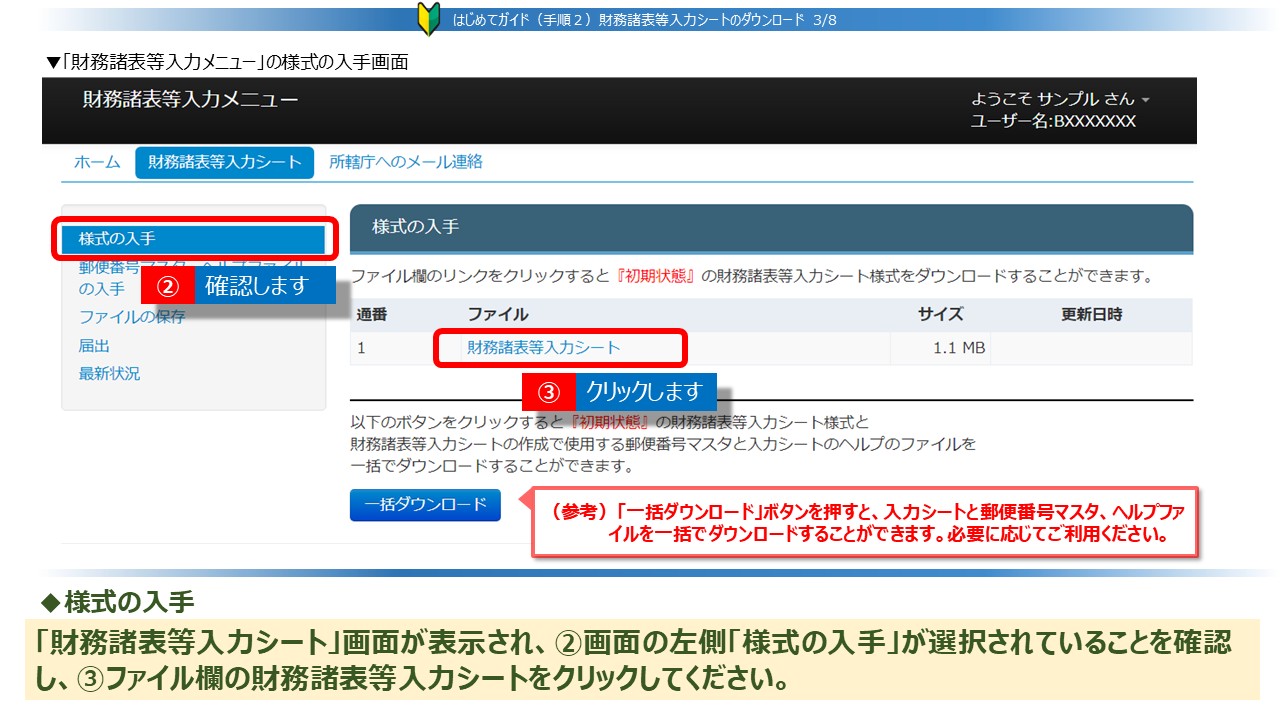Select 様式の入手 in the left sidebar
The height and width of the screenshot is (720, 1280).
tap(117, 239)
